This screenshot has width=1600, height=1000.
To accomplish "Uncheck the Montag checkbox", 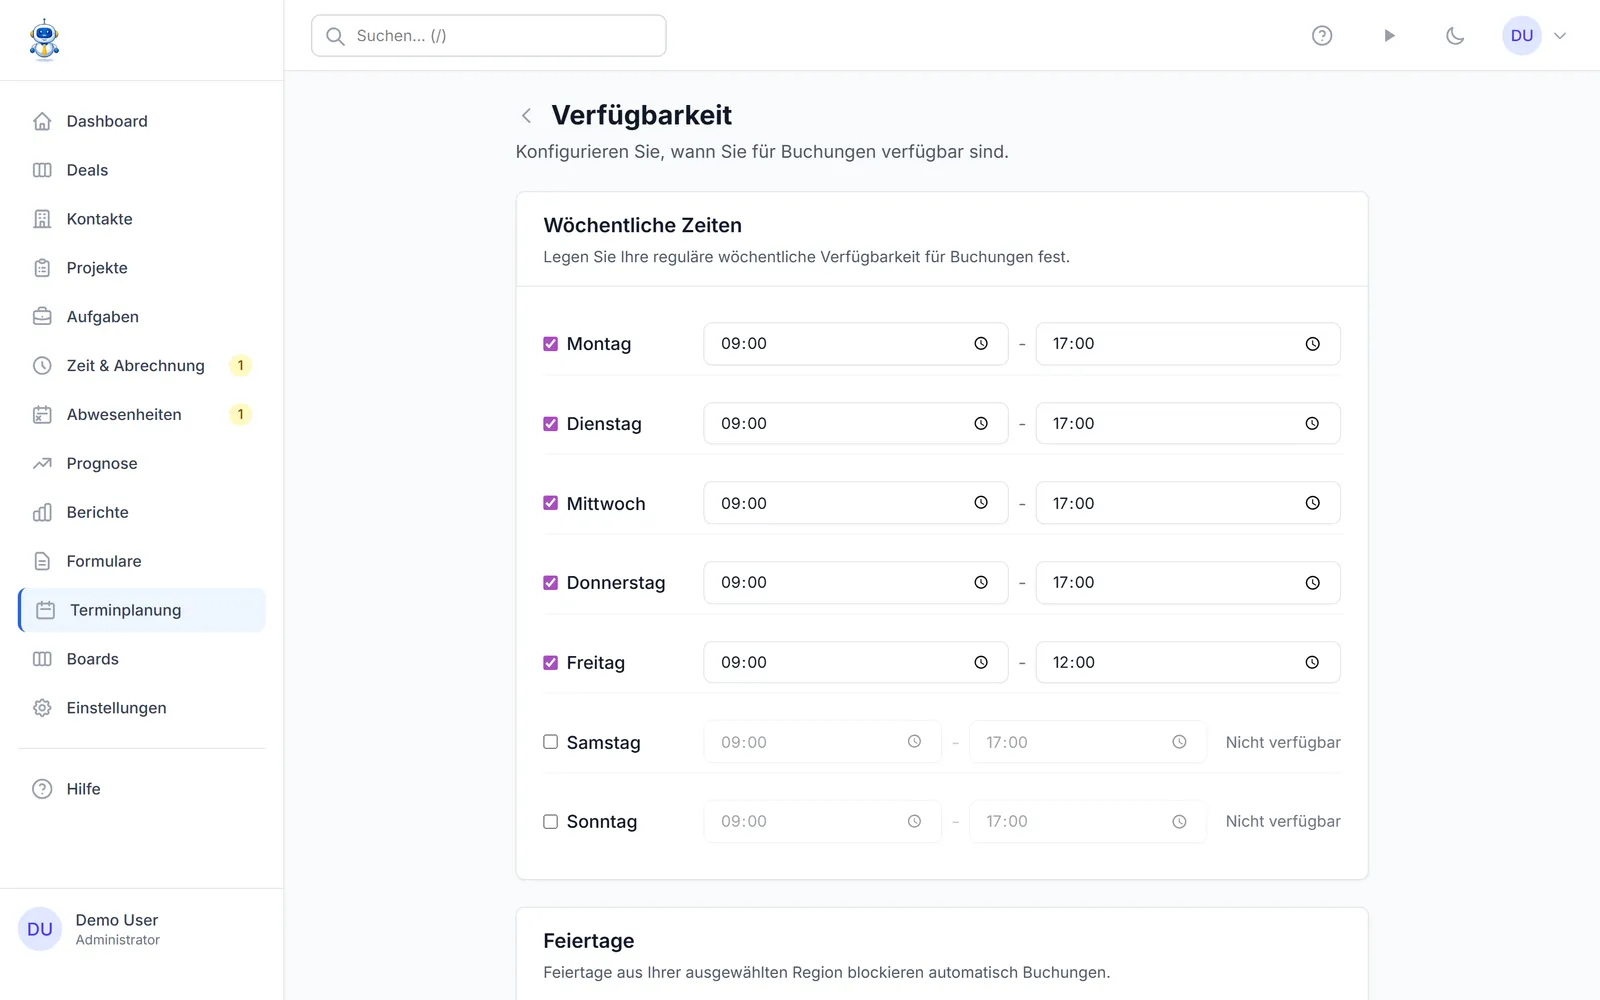I will point(550,344).
